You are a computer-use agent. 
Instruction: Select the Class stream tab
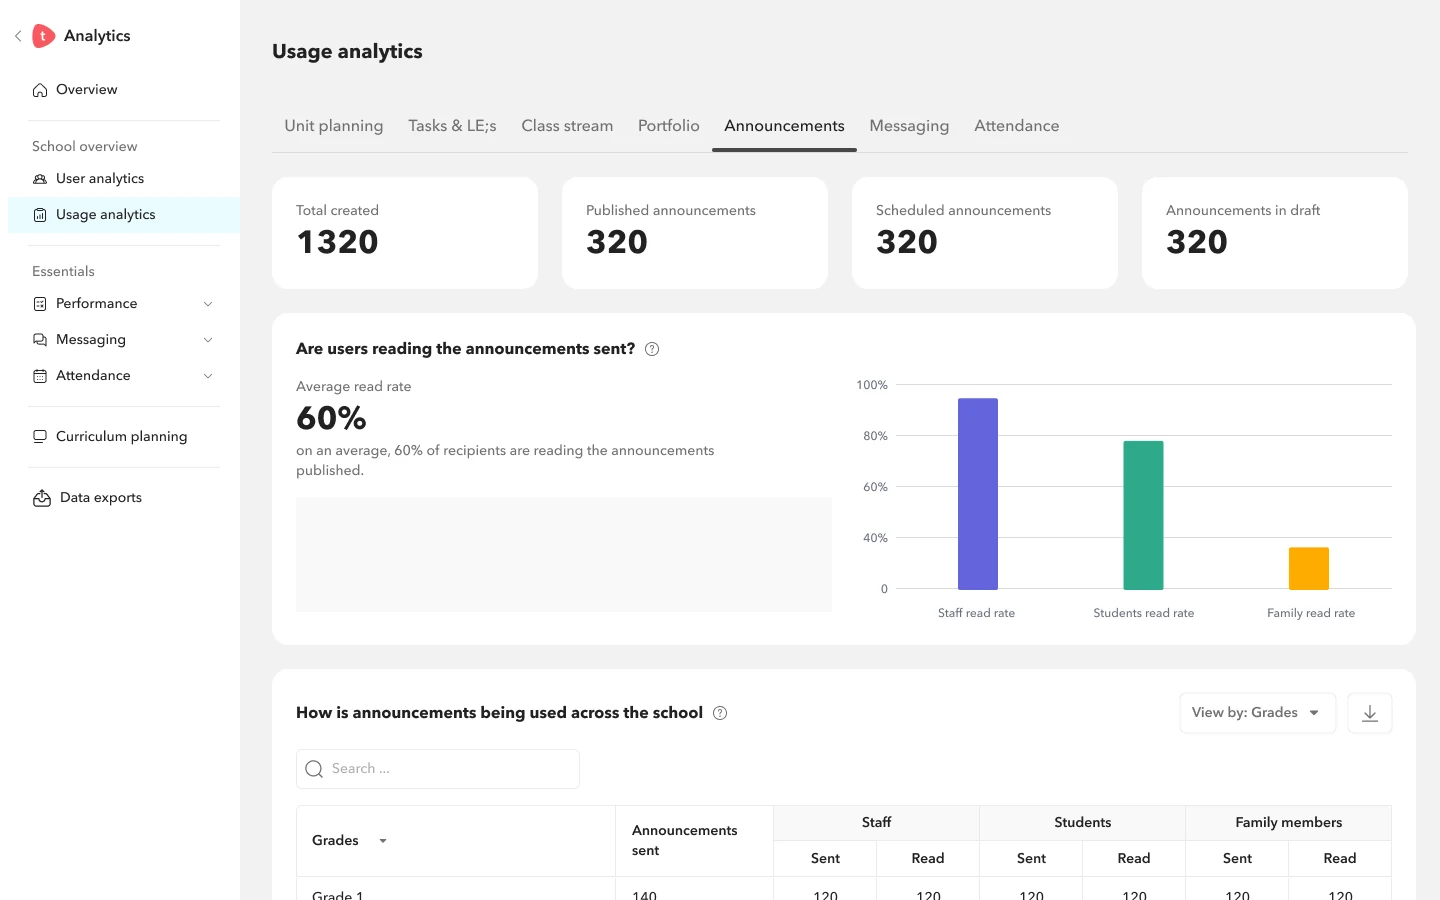[567, 126]
